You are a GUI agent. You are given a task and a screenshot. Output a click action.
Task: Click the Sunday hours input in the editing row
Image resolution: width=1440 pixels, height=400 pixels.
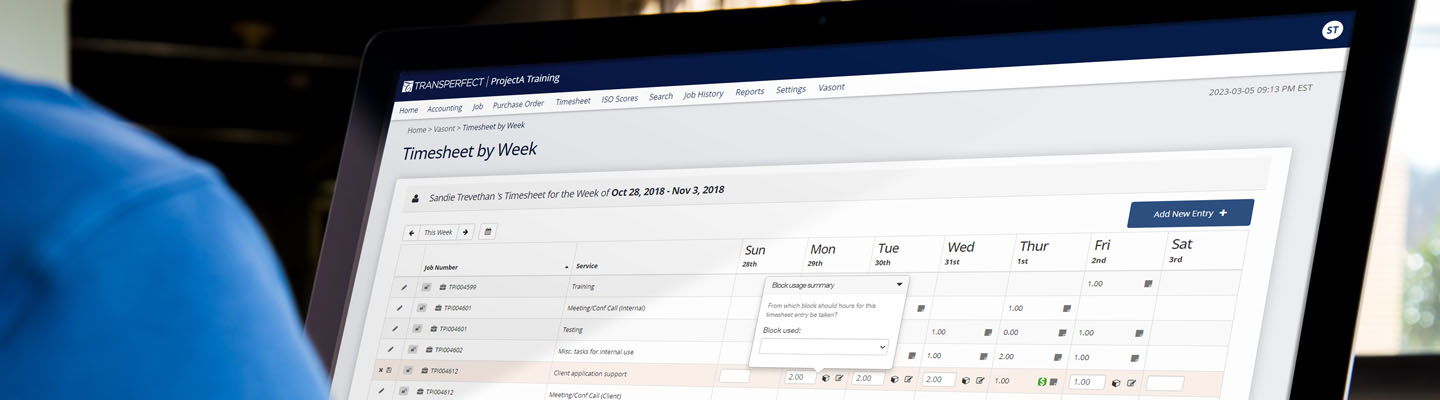(x=734, y=376)
